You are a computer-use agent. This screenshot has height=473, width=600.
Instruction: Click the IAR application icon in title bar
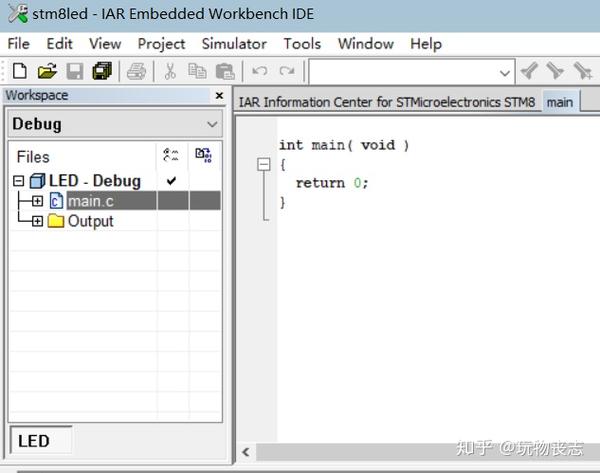tap(18, 14)
